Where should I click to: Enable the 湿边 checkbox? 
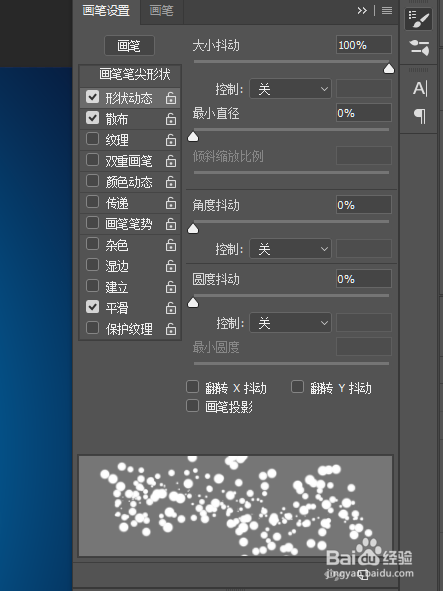pyautogui.click(x=92, y=265)
